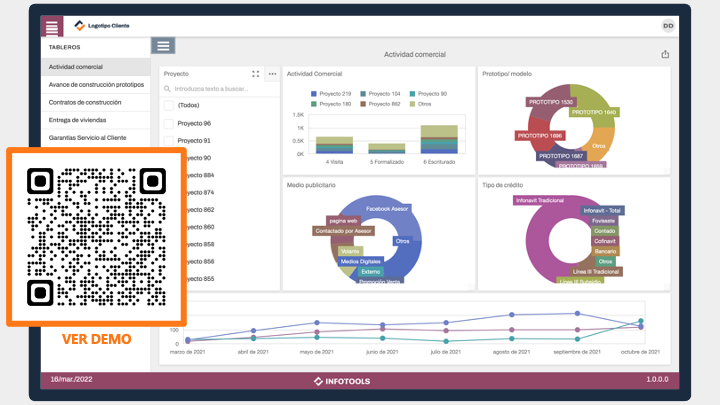Viewport: 720px width, 405px height.
Task: Click the Tipo de crédito panel title
Action: click(502, 185)
